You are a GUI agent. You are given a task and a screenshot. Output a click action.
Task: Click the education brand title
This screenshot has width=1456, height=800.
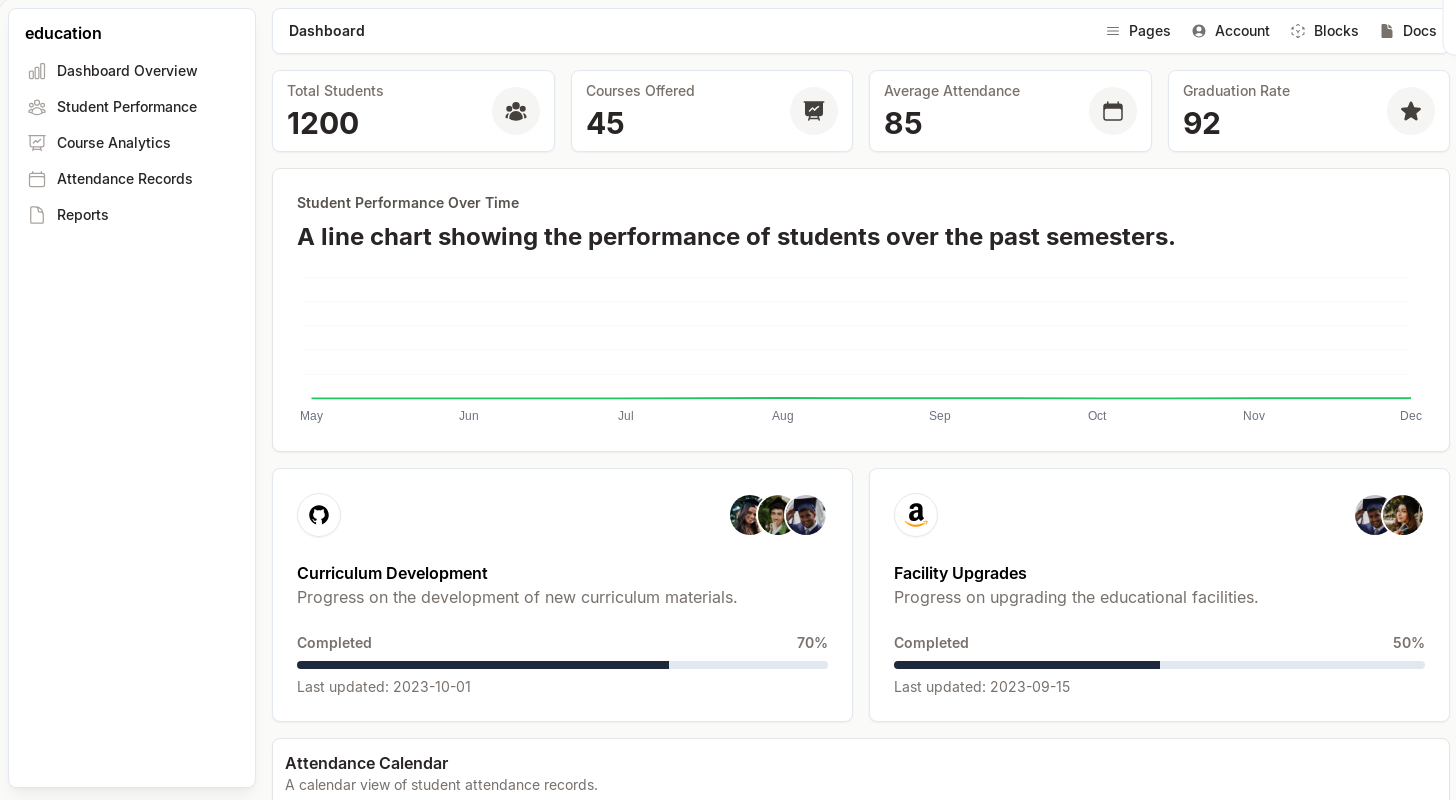63,33
